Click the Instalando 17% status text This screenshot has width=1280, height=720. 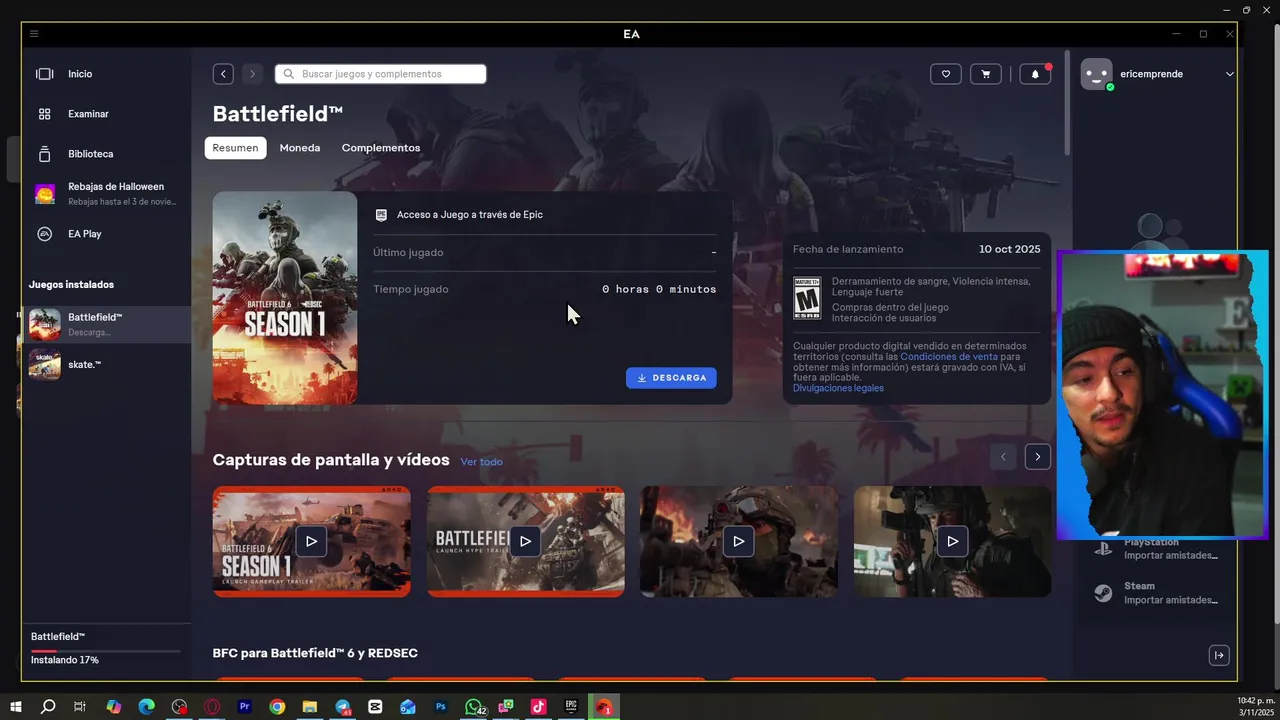(x=65, y=661)
